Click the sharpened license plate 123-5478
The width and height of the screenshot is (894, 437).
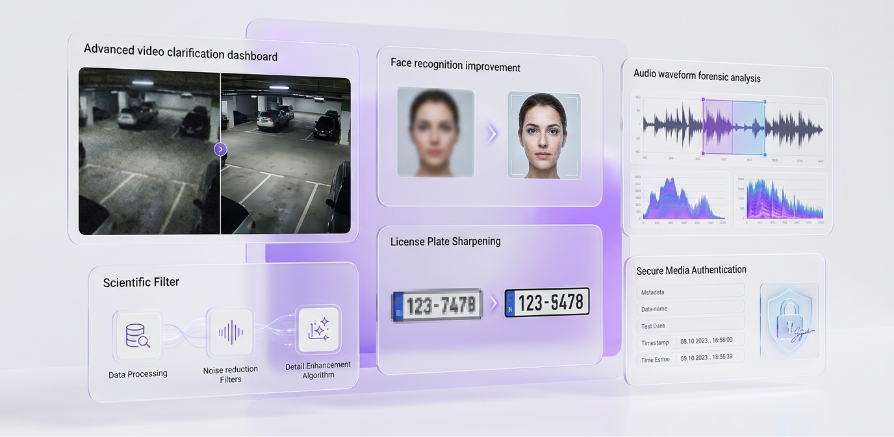547,302
